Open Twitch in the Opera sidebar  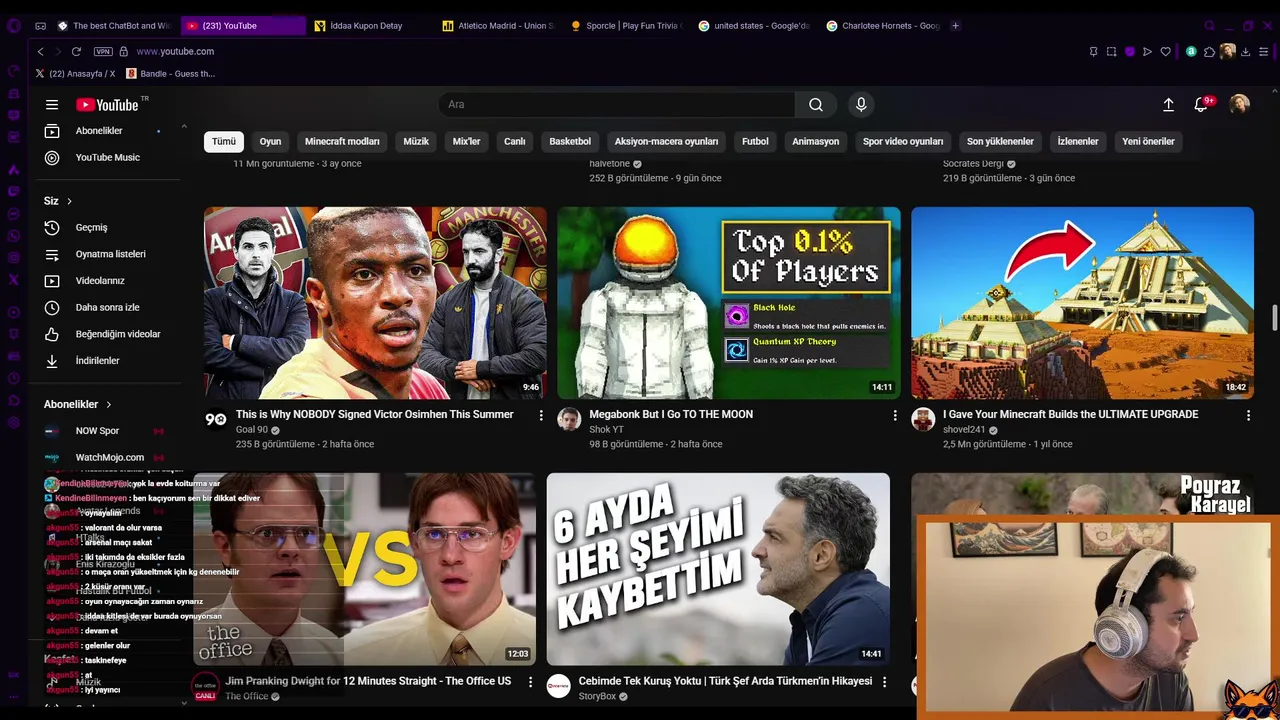(14, 191)
